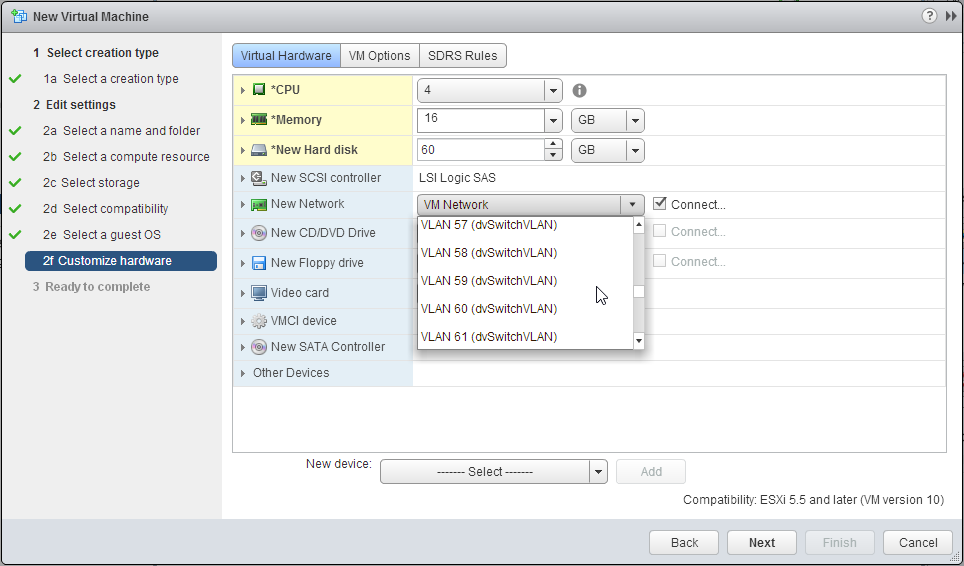Toggle the CD/DVD Drive Connect checkbox

pos(660,230)
